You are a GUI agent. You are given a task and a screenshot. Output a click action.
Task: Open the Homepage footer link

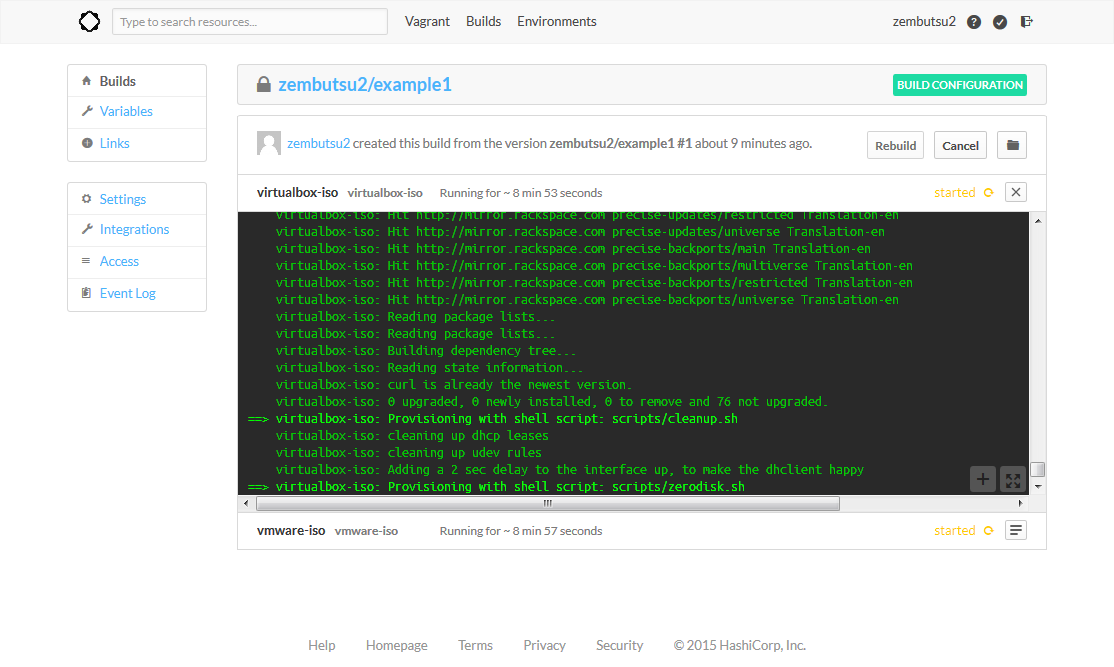tap(396, 645)
